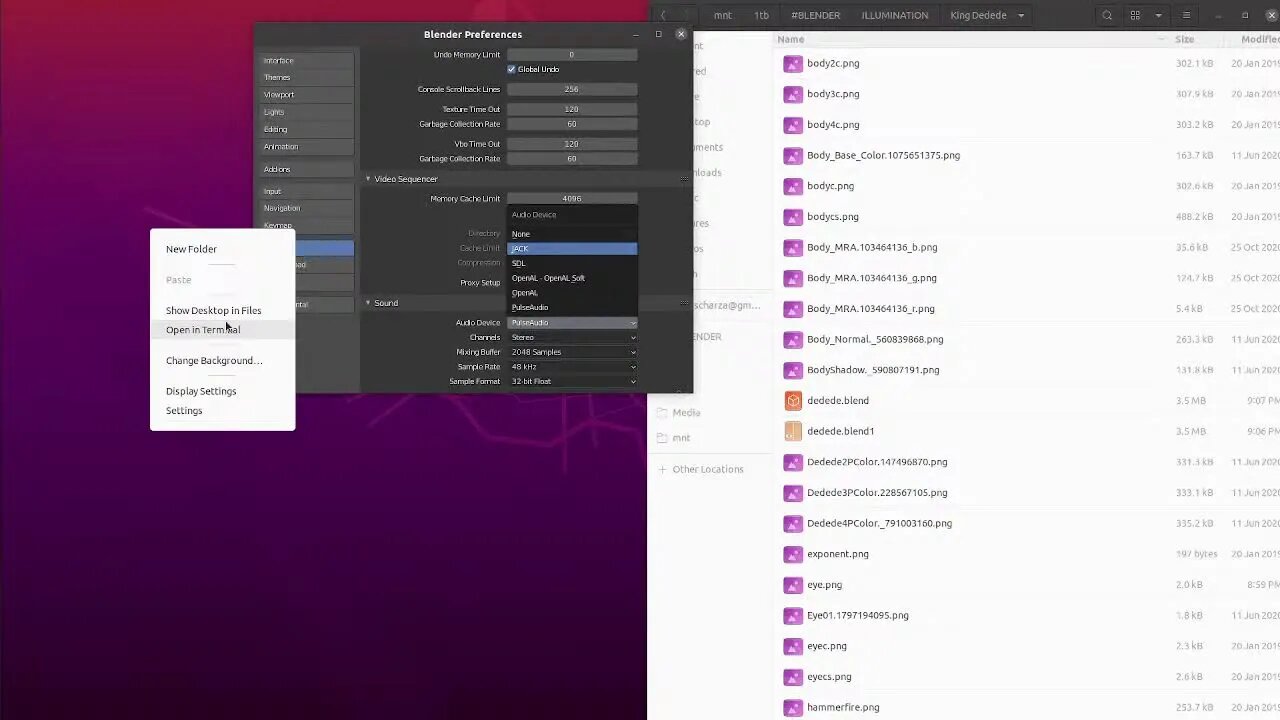Open the Animation preferences tab

pos(306,146)
